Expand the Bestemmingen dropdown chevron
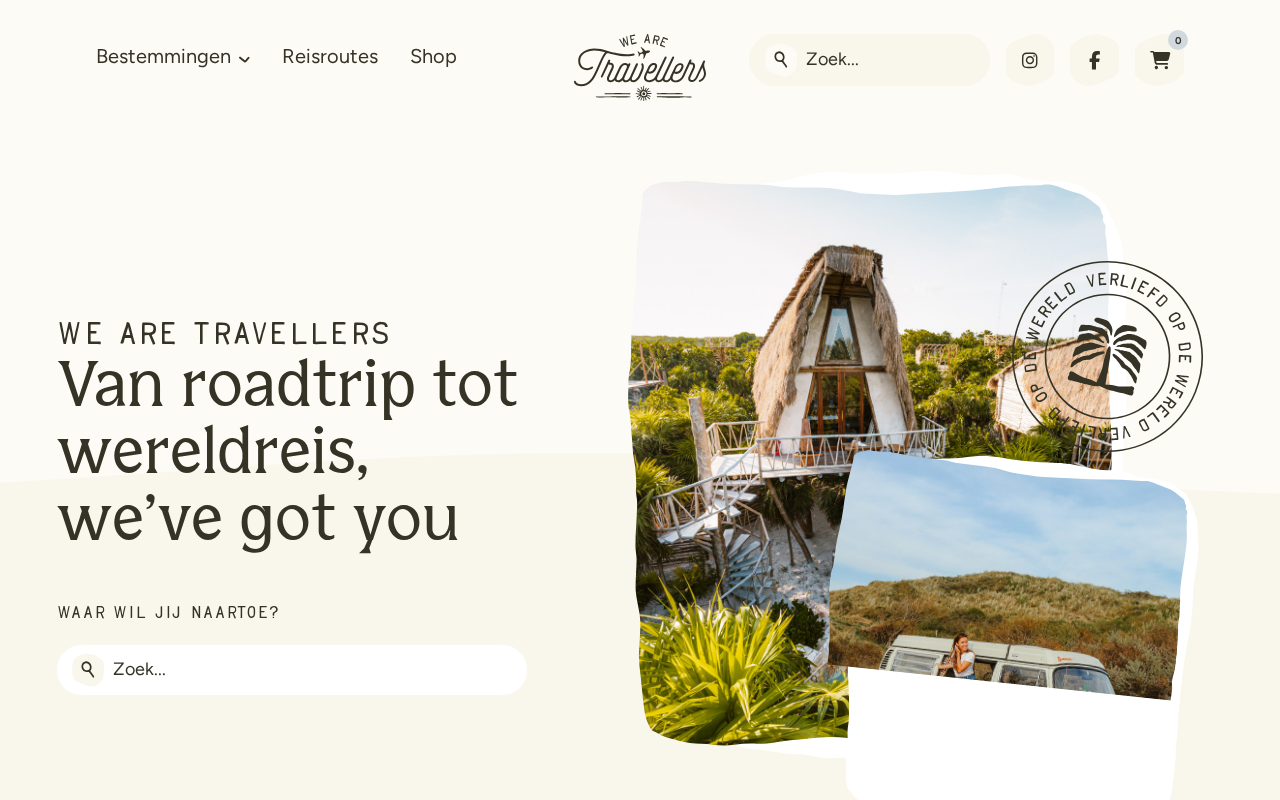1280x800 pixels. click(244, 59)
